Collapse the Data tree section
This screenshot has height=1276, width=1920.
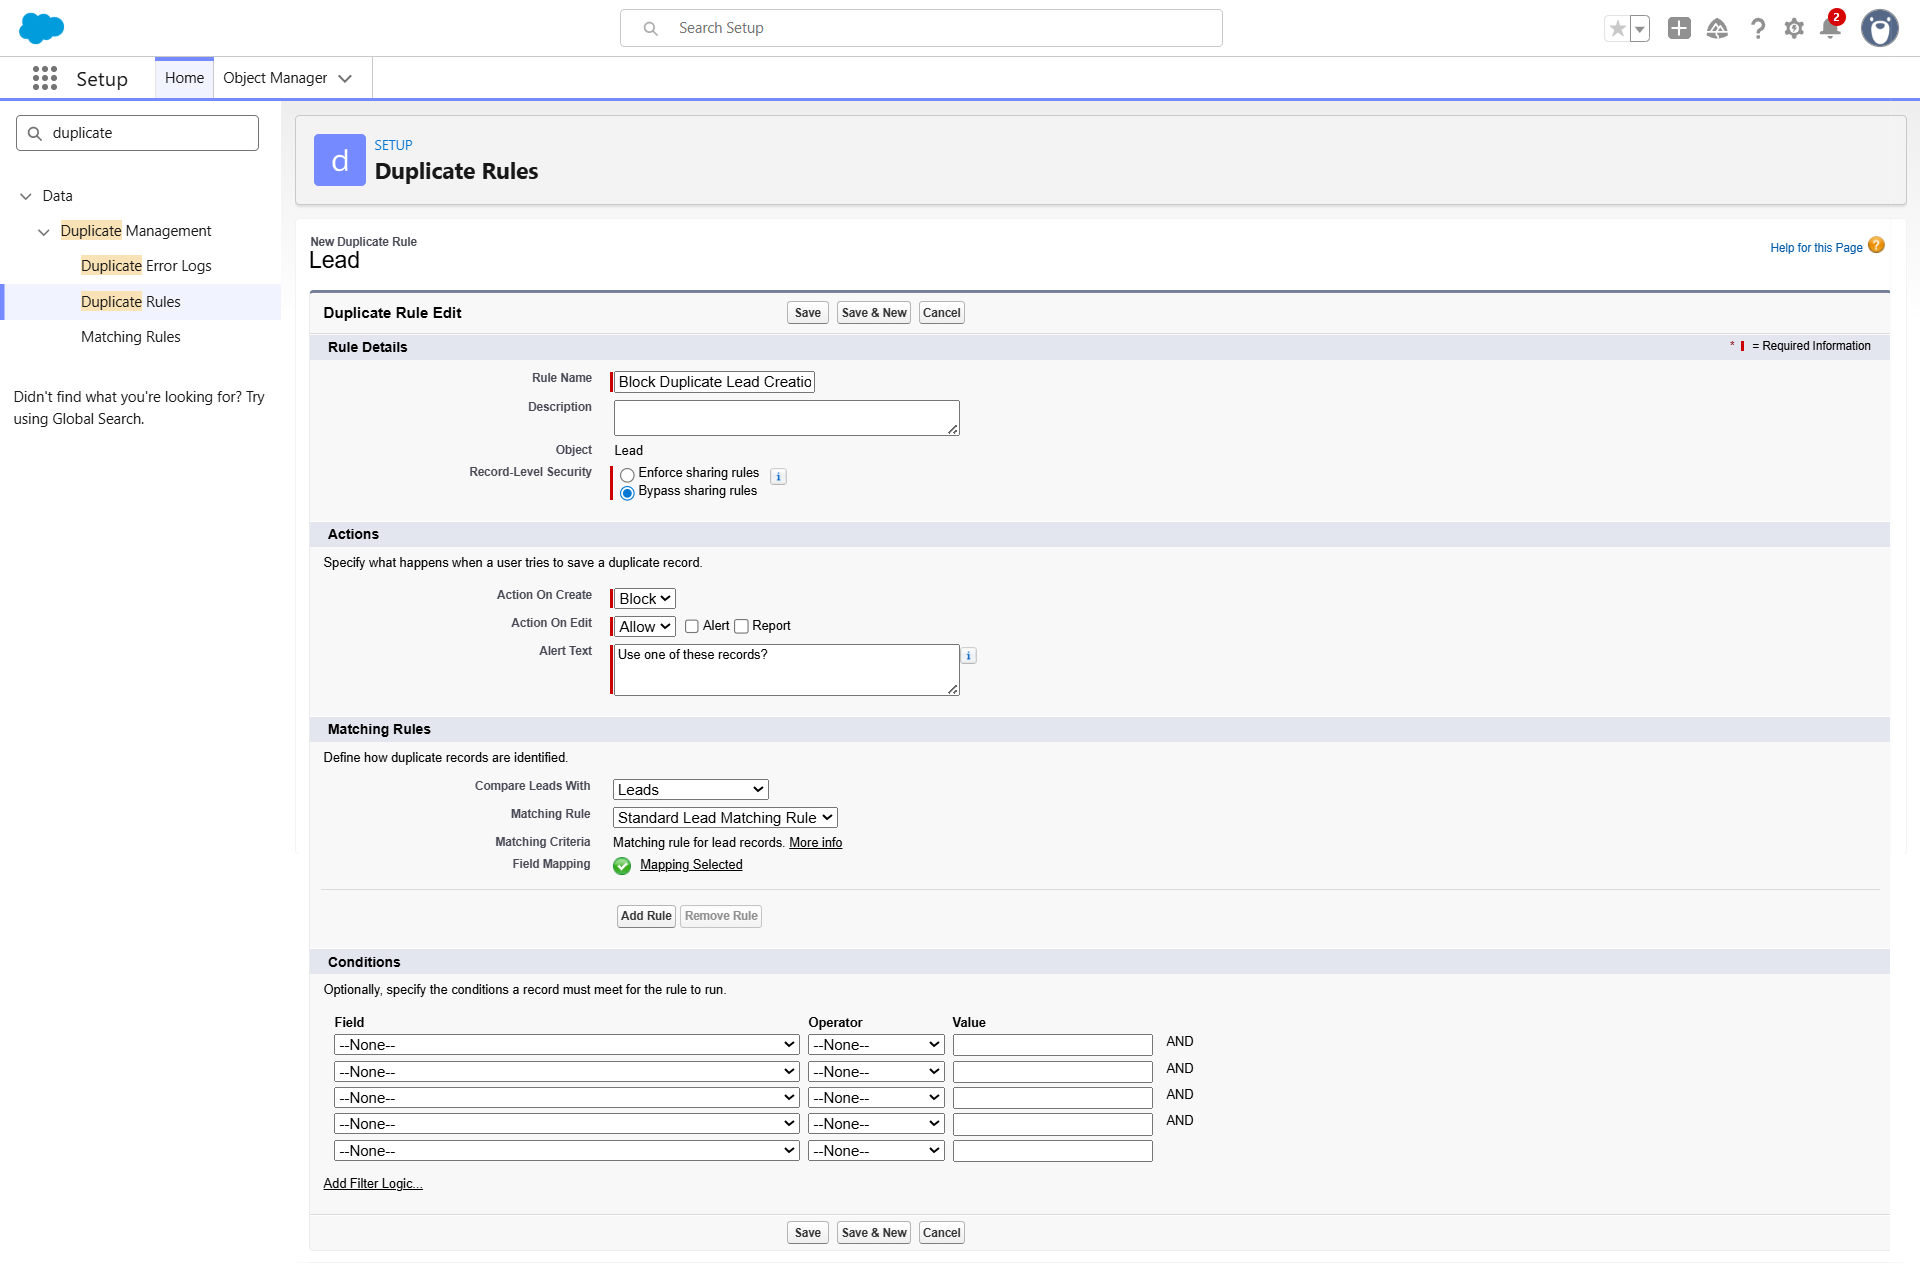[x=26, y=196]
